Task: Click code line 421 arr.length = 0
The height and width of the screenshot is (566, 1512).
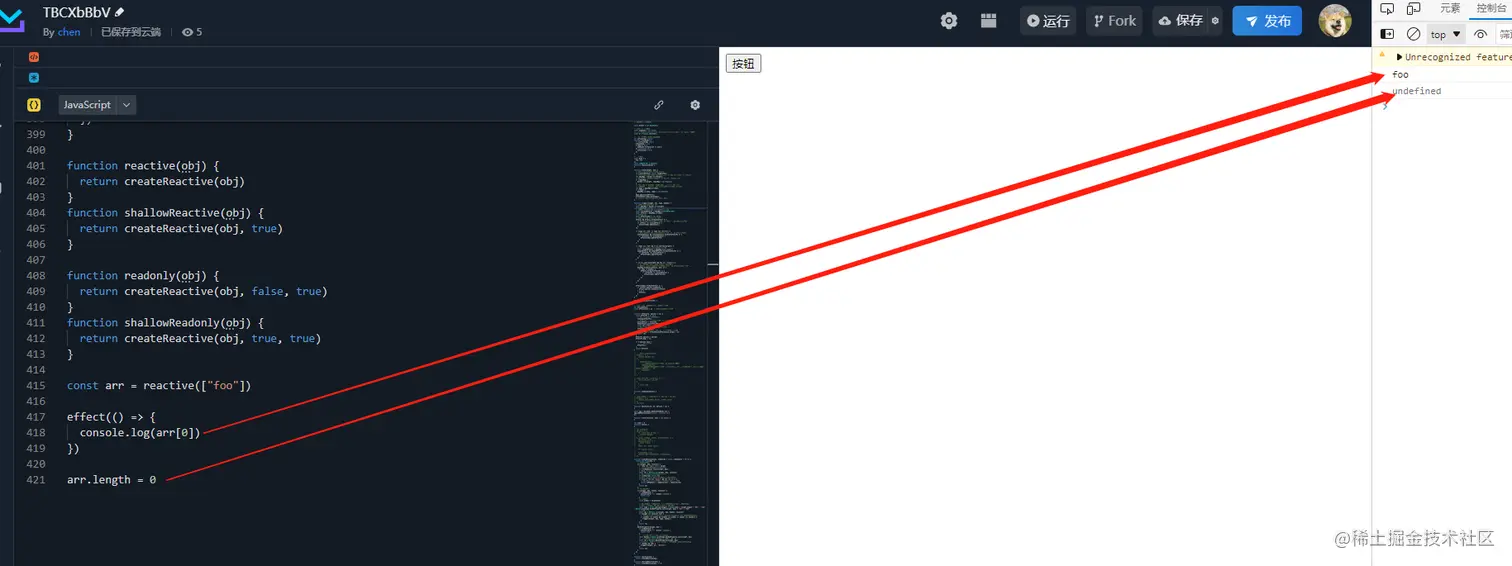Action: click(x=111, y=480)
